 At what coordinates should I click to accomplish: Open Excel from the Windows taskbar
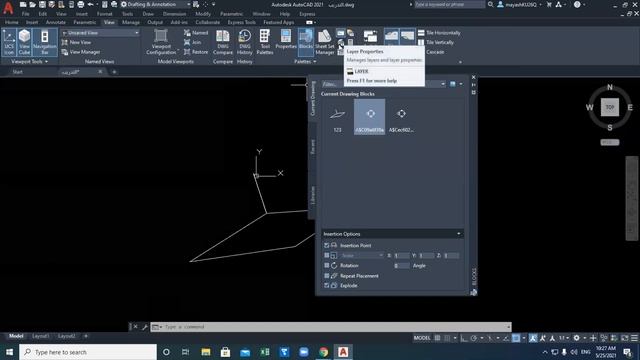(x=264, y=352)
